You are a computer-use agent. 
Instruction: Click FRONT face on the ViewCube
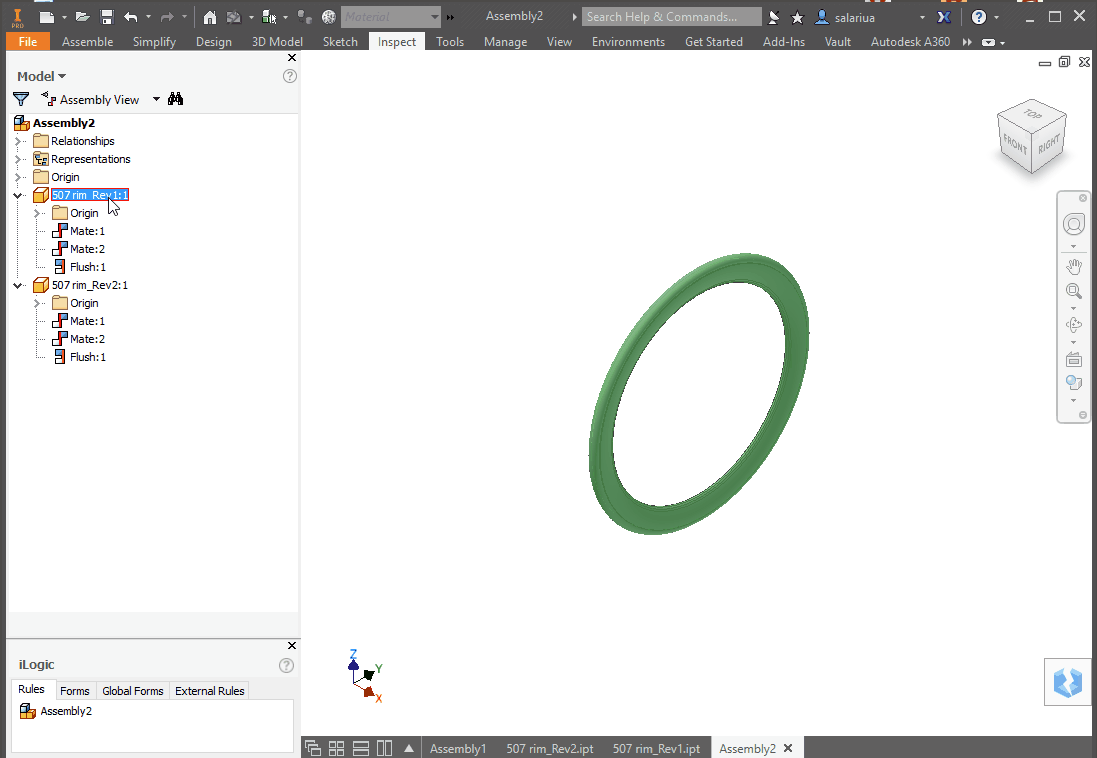point(1016,146)
